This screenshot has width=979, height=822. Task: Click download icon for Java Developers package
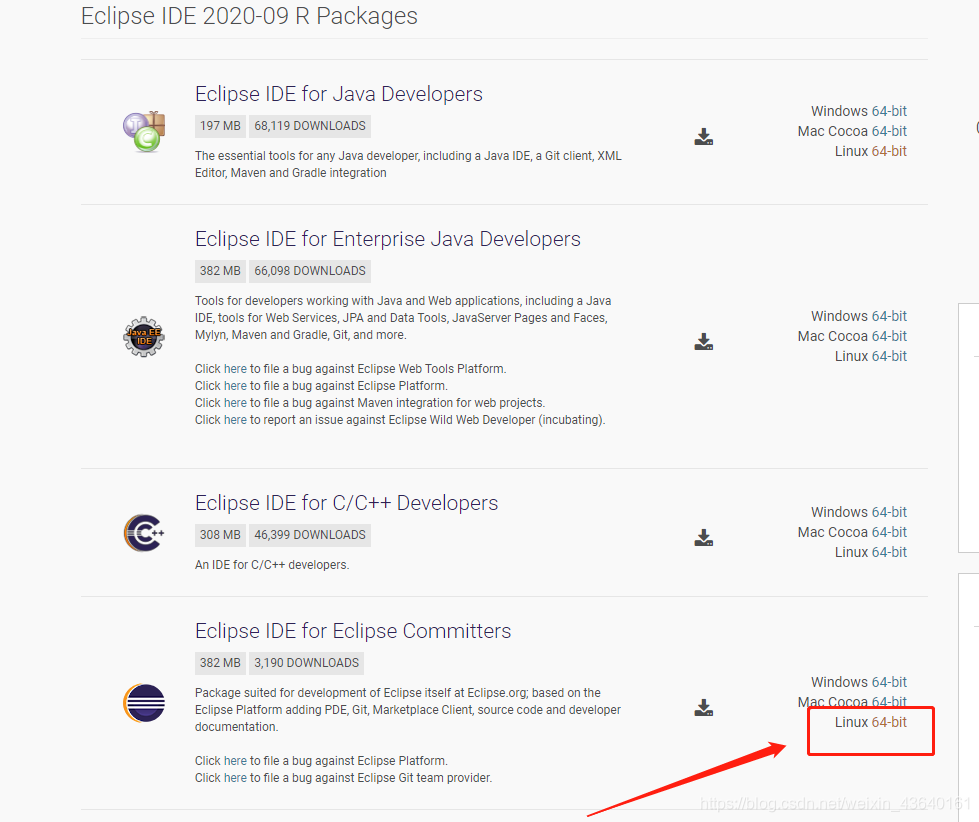point(704,137)
